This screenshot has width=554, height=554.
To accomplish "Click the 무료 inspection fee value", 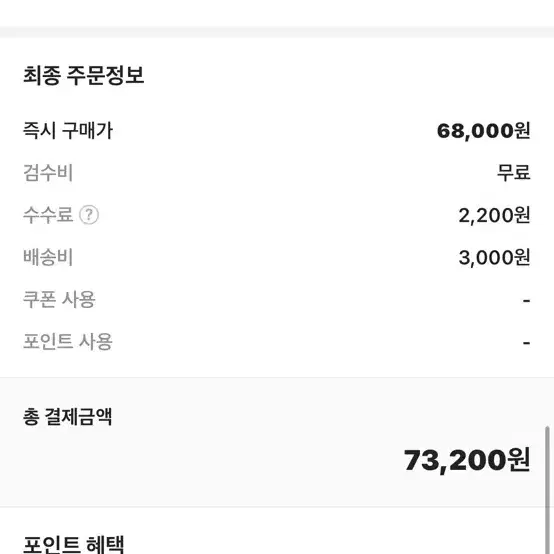I will point(513,173).
